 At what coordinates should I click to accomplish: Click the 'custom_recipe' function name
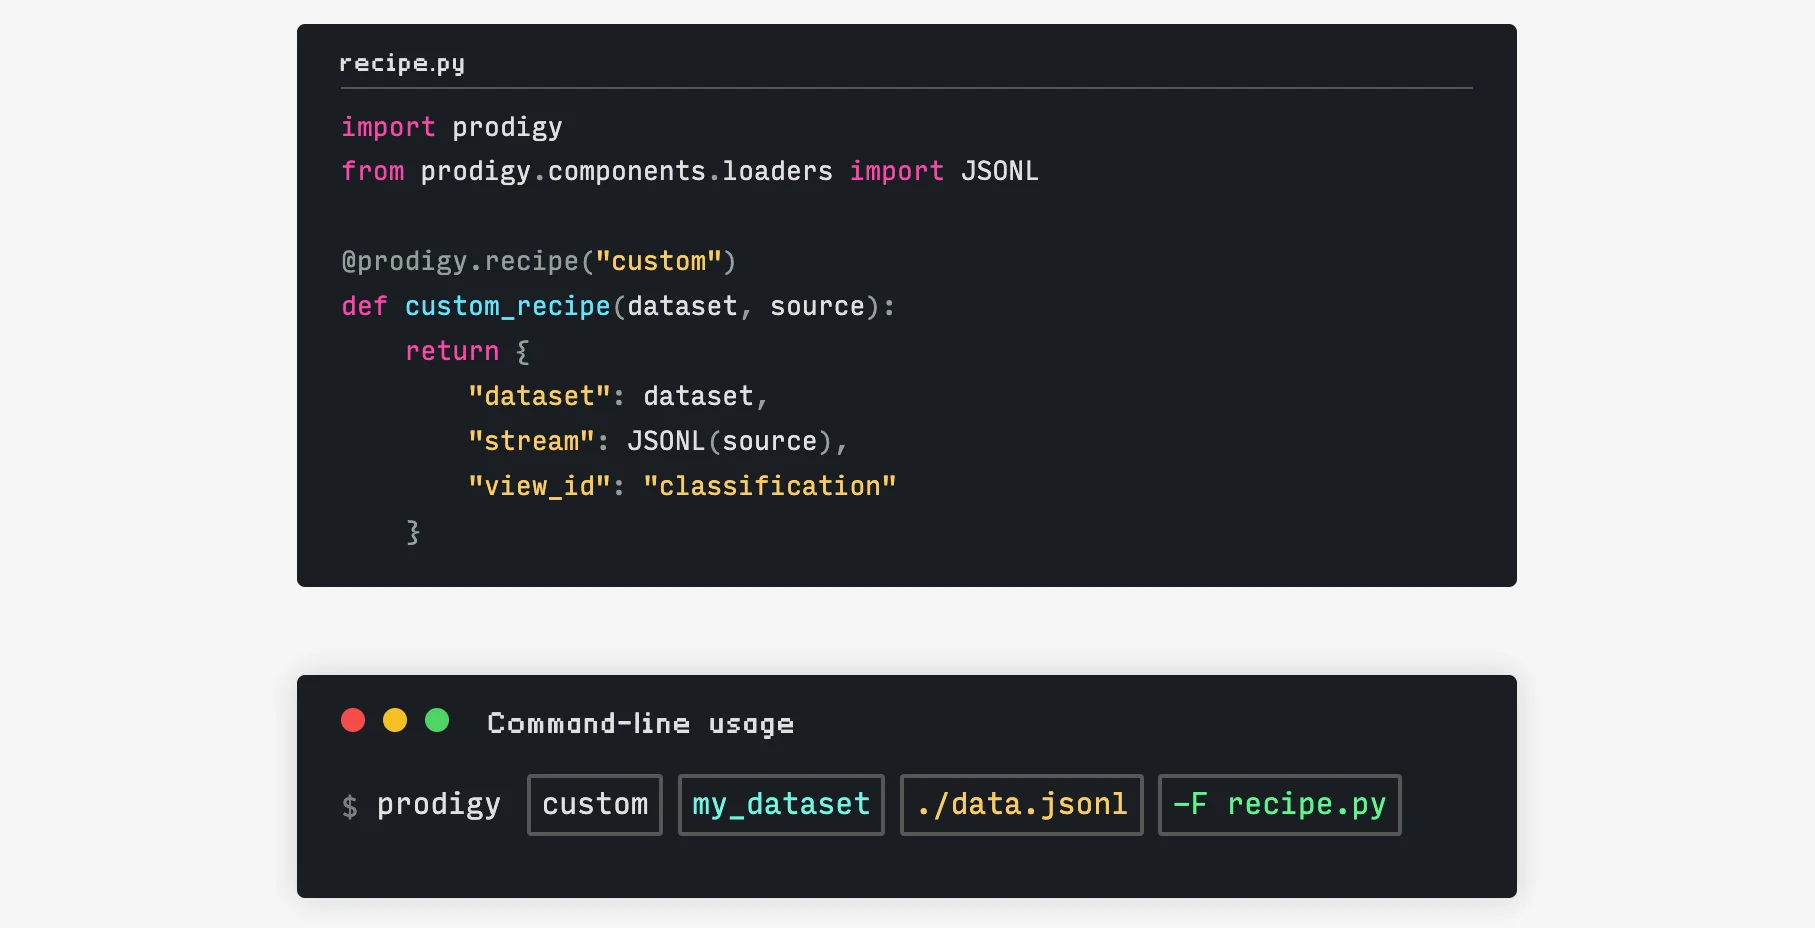tap(508, 306)
